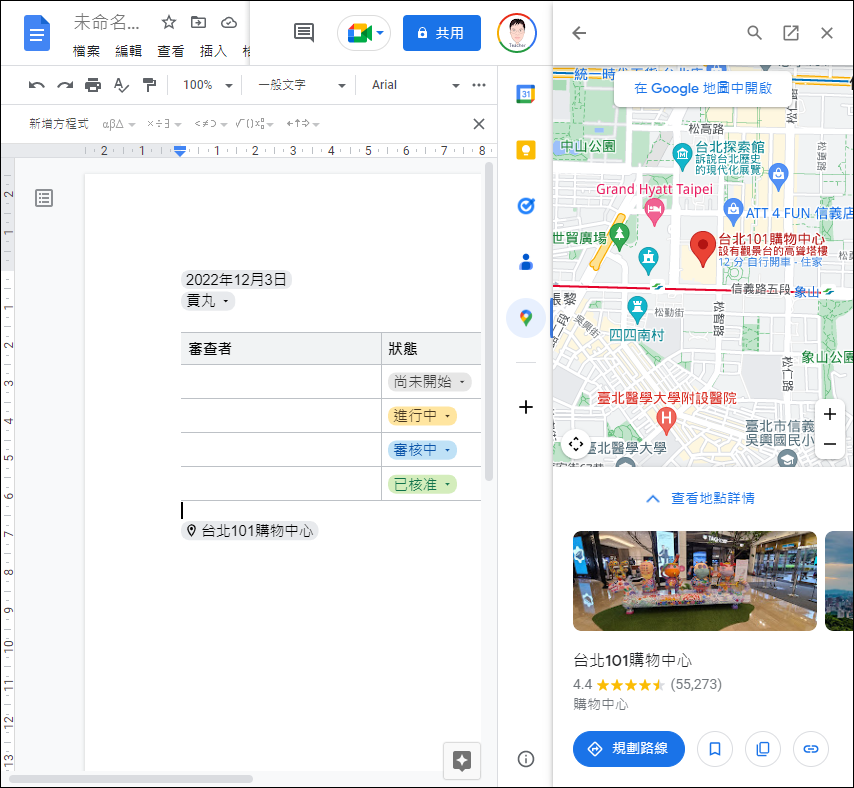Show more toolbar options ellipsis
The image size is (854, 788).
pyautogui.click(x=479, y=85)
